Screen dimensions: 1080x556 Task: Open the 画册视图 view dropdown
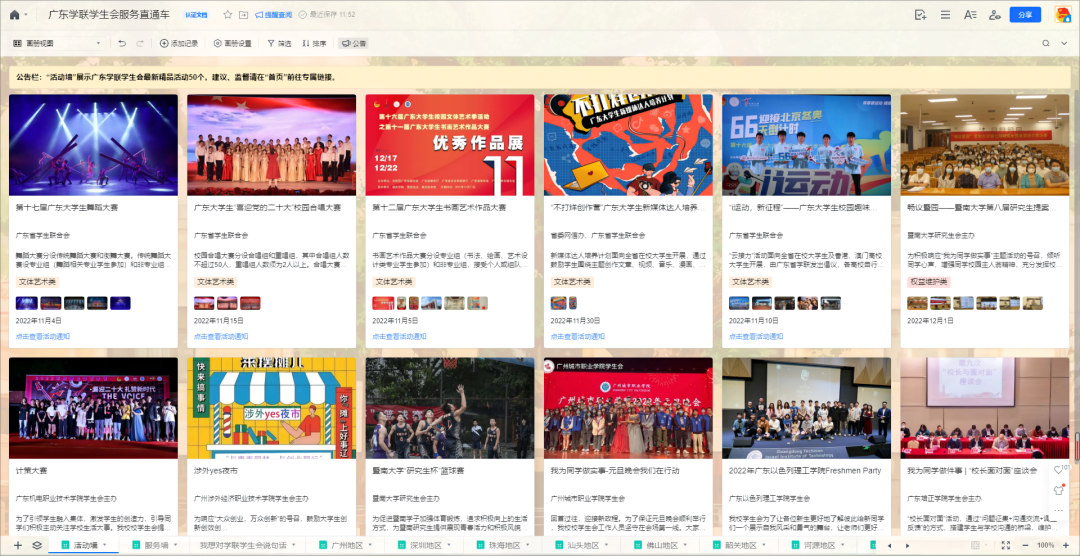point(57,43)
